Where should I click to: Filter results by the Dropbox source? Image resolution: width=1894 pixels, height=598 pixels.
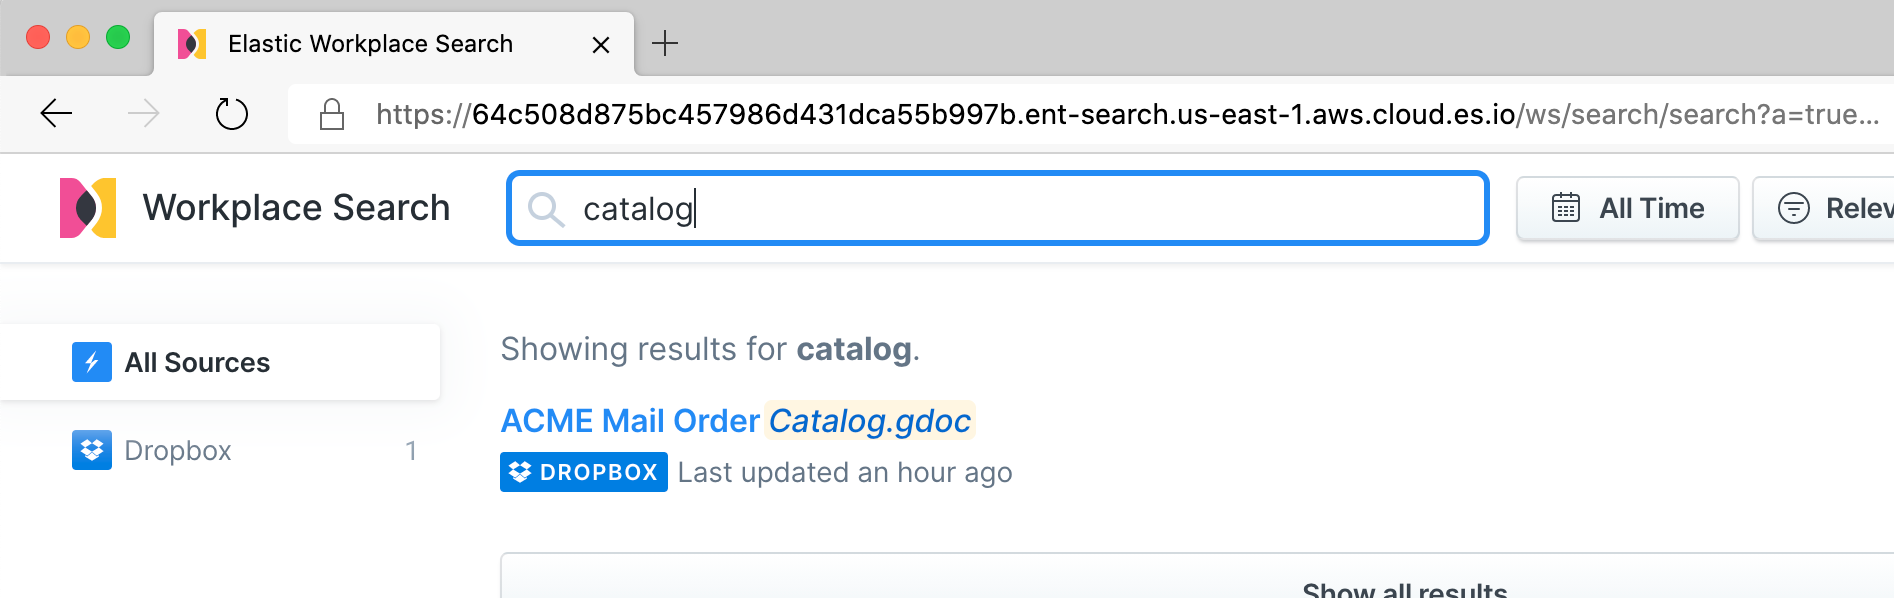tap(176, 450)
